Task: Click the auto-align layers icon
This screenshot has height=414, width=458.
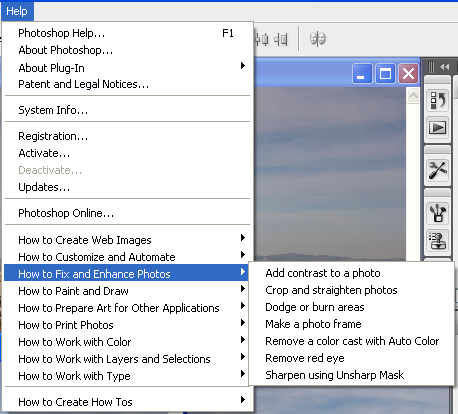Action: point(318,39)
